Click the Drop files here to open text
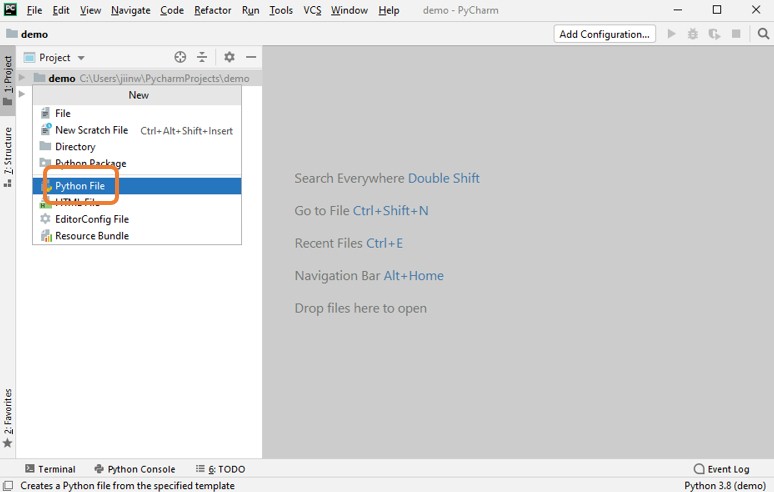Screen dimensions: 774x492 (360, 308)
